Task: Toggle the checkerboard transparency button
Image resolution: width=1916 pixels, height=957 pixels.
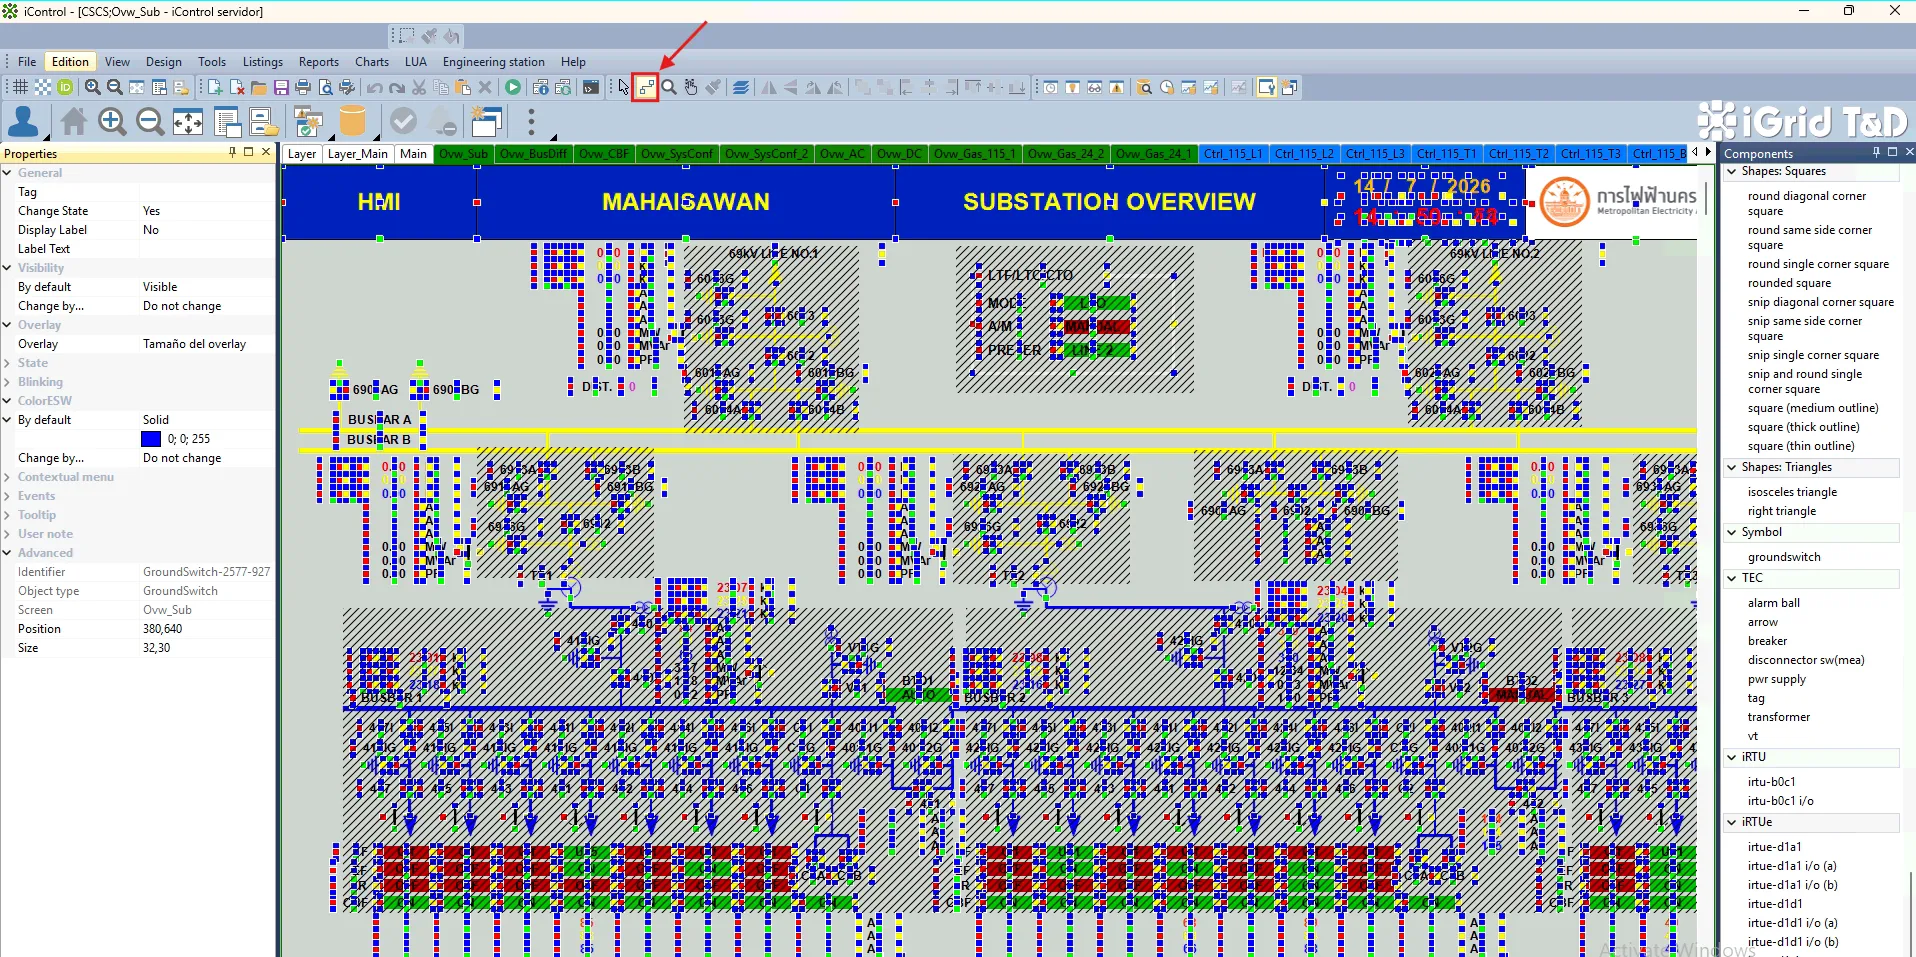Action: (x=43, y=88)
